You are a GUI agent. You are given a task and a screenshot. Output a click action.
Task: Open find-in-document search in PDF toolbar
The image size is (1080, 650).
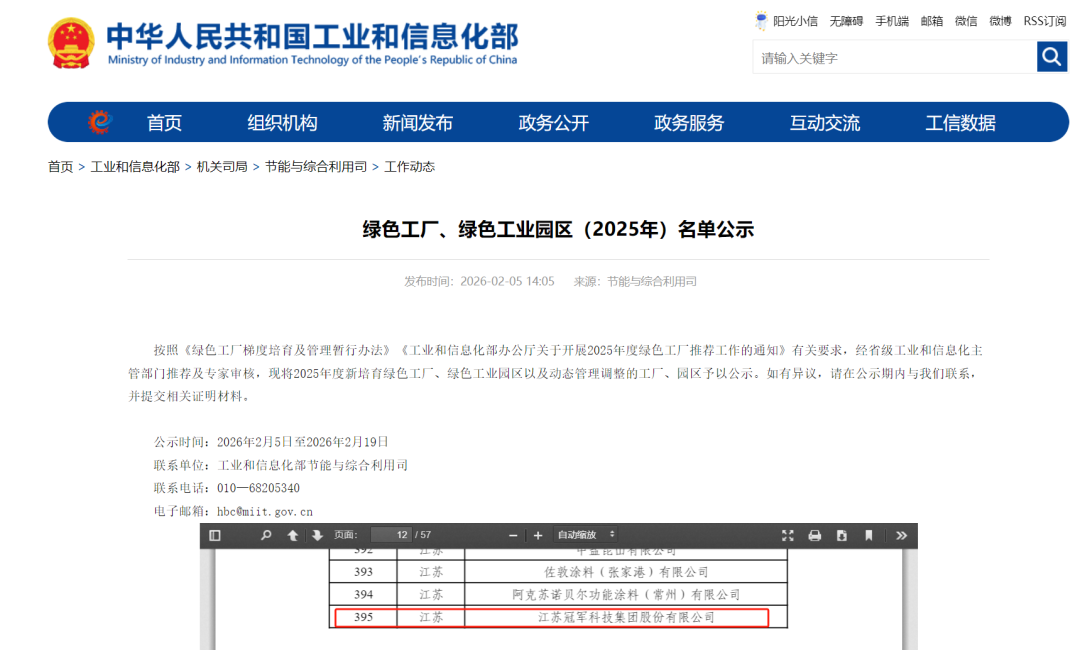266,535
